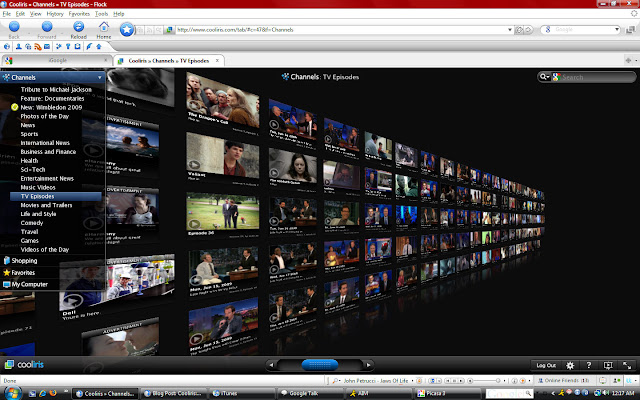Open Online Friends in status bar

click(x=563, y=380)
